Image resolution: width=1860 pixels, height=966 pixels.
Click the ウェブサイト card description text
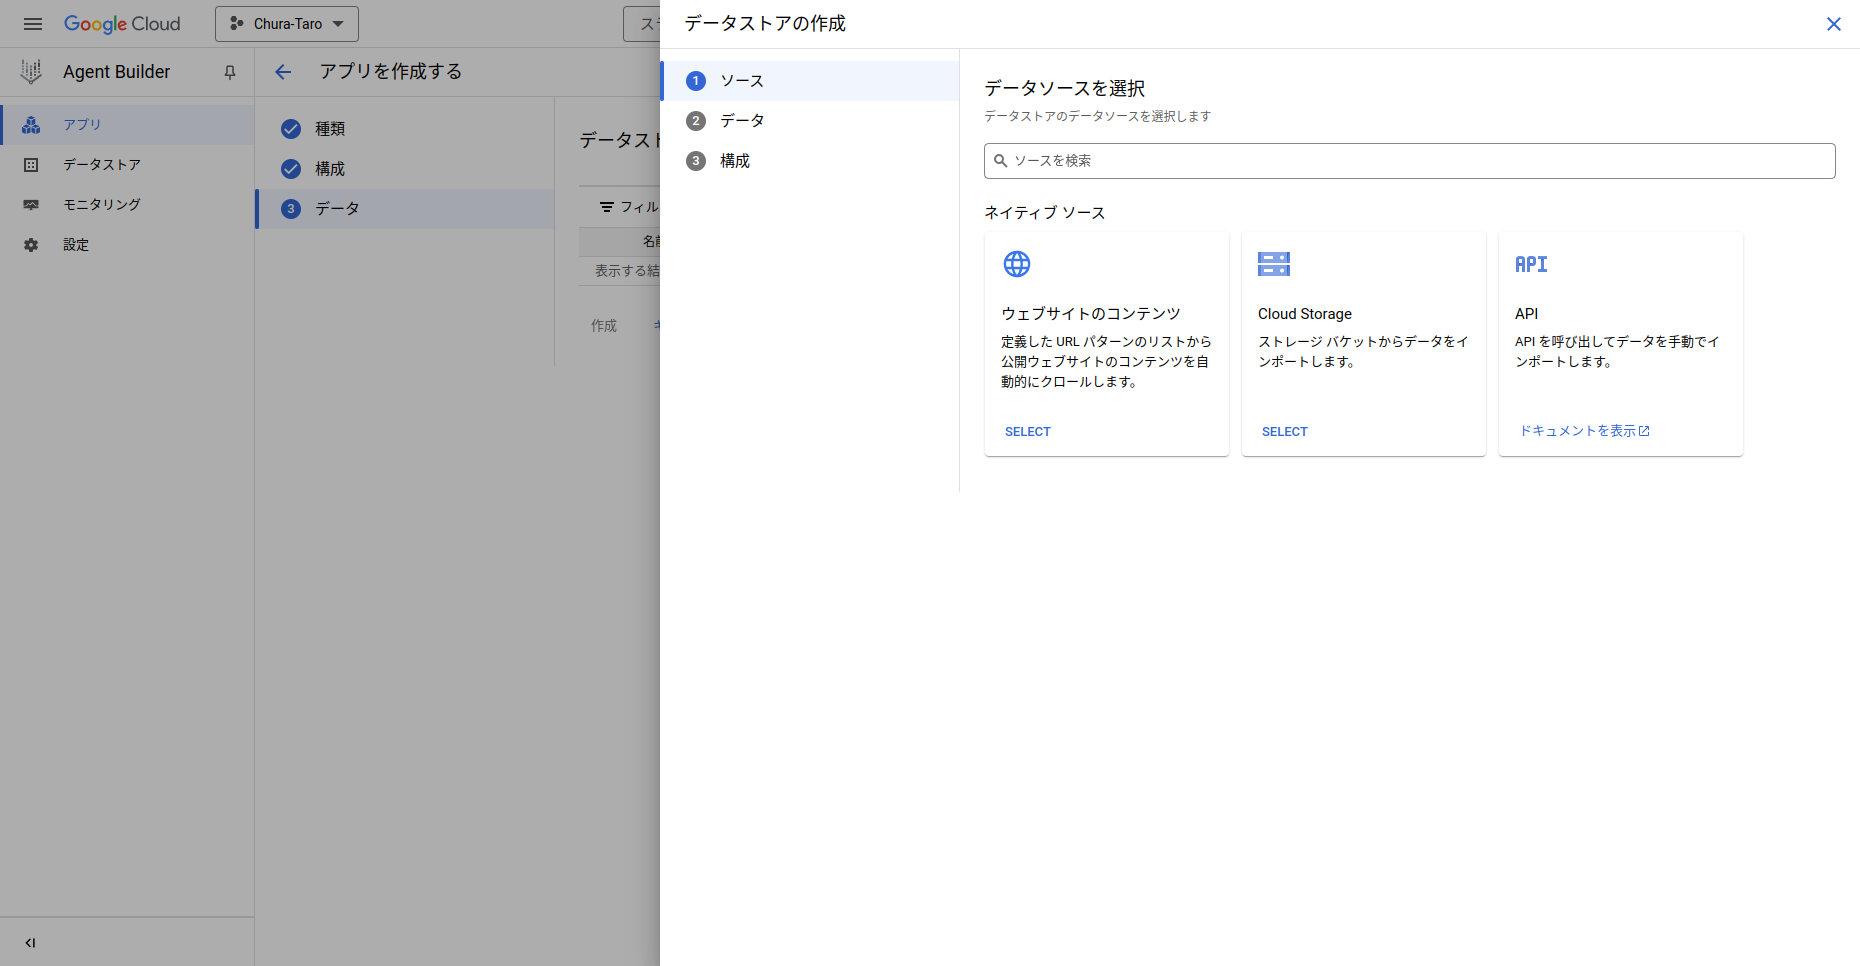[x=1106, y=362]
